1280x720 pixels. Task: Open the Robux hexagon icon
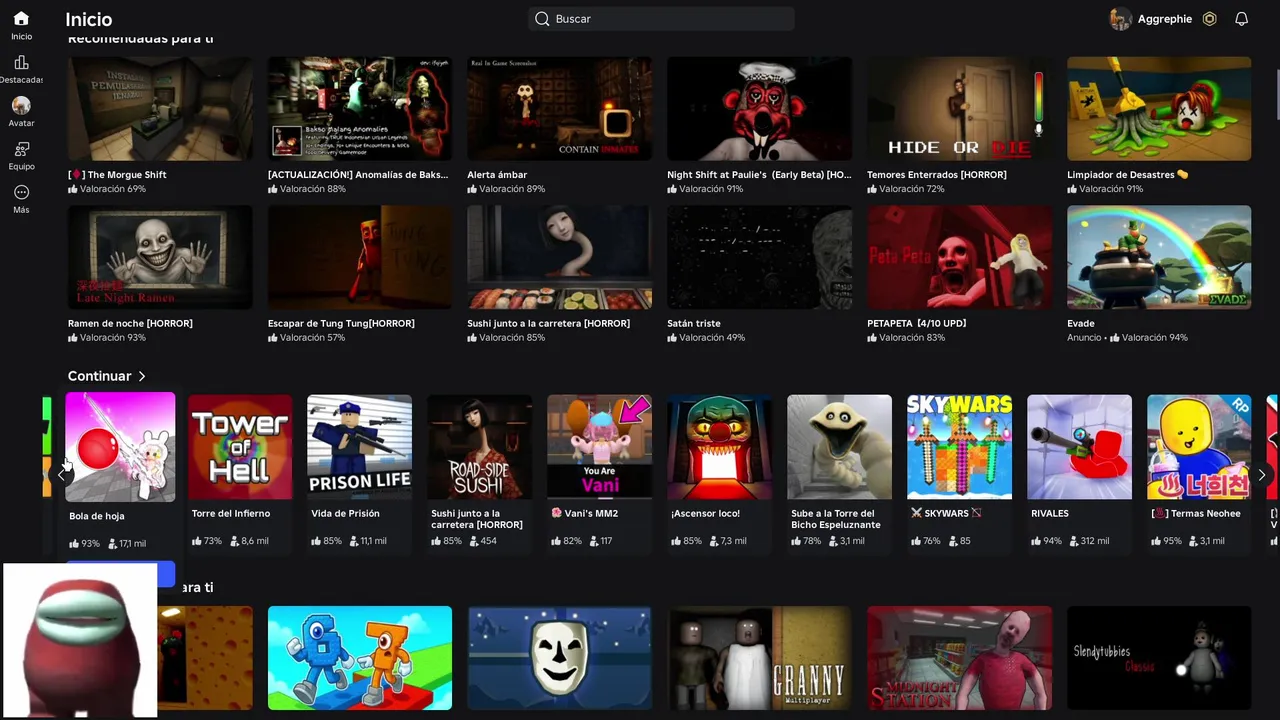(x=1210, y=19)
